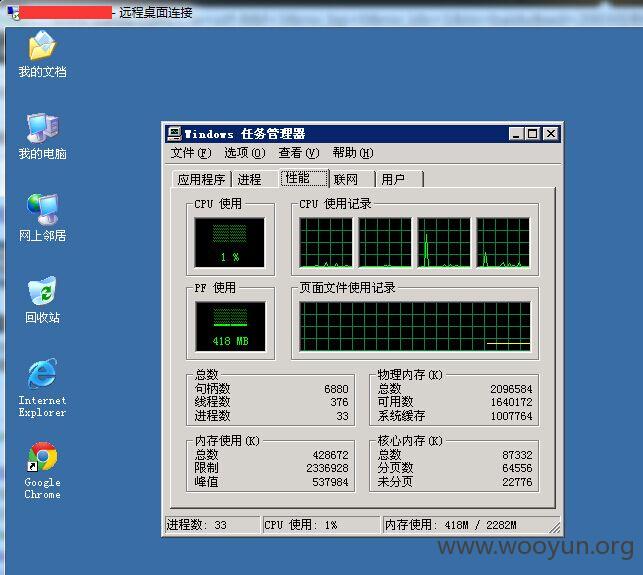Click the 限制 value 2336928
This screenshot has height=575, width=643.
(x=327, y=468)
